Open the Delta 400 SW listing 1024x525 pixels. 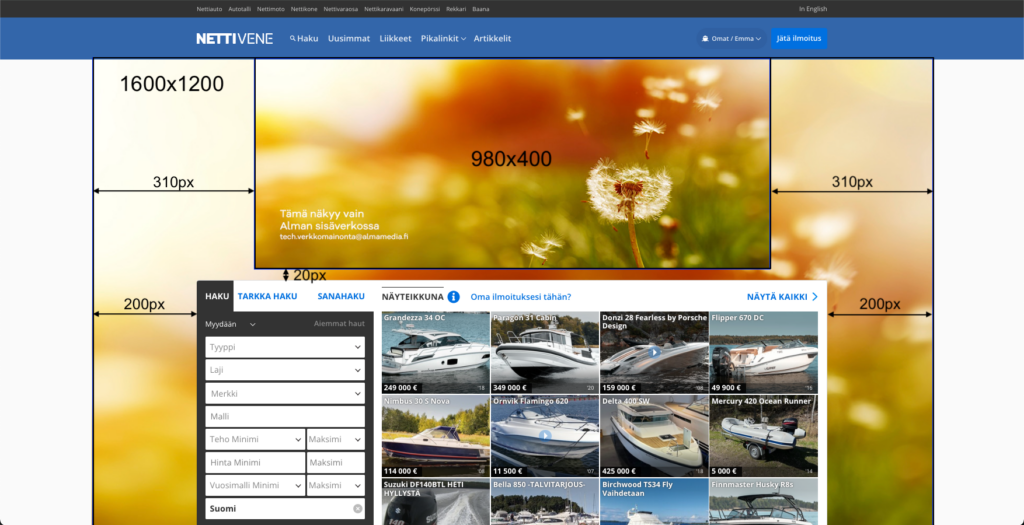(x=654, y=436)
